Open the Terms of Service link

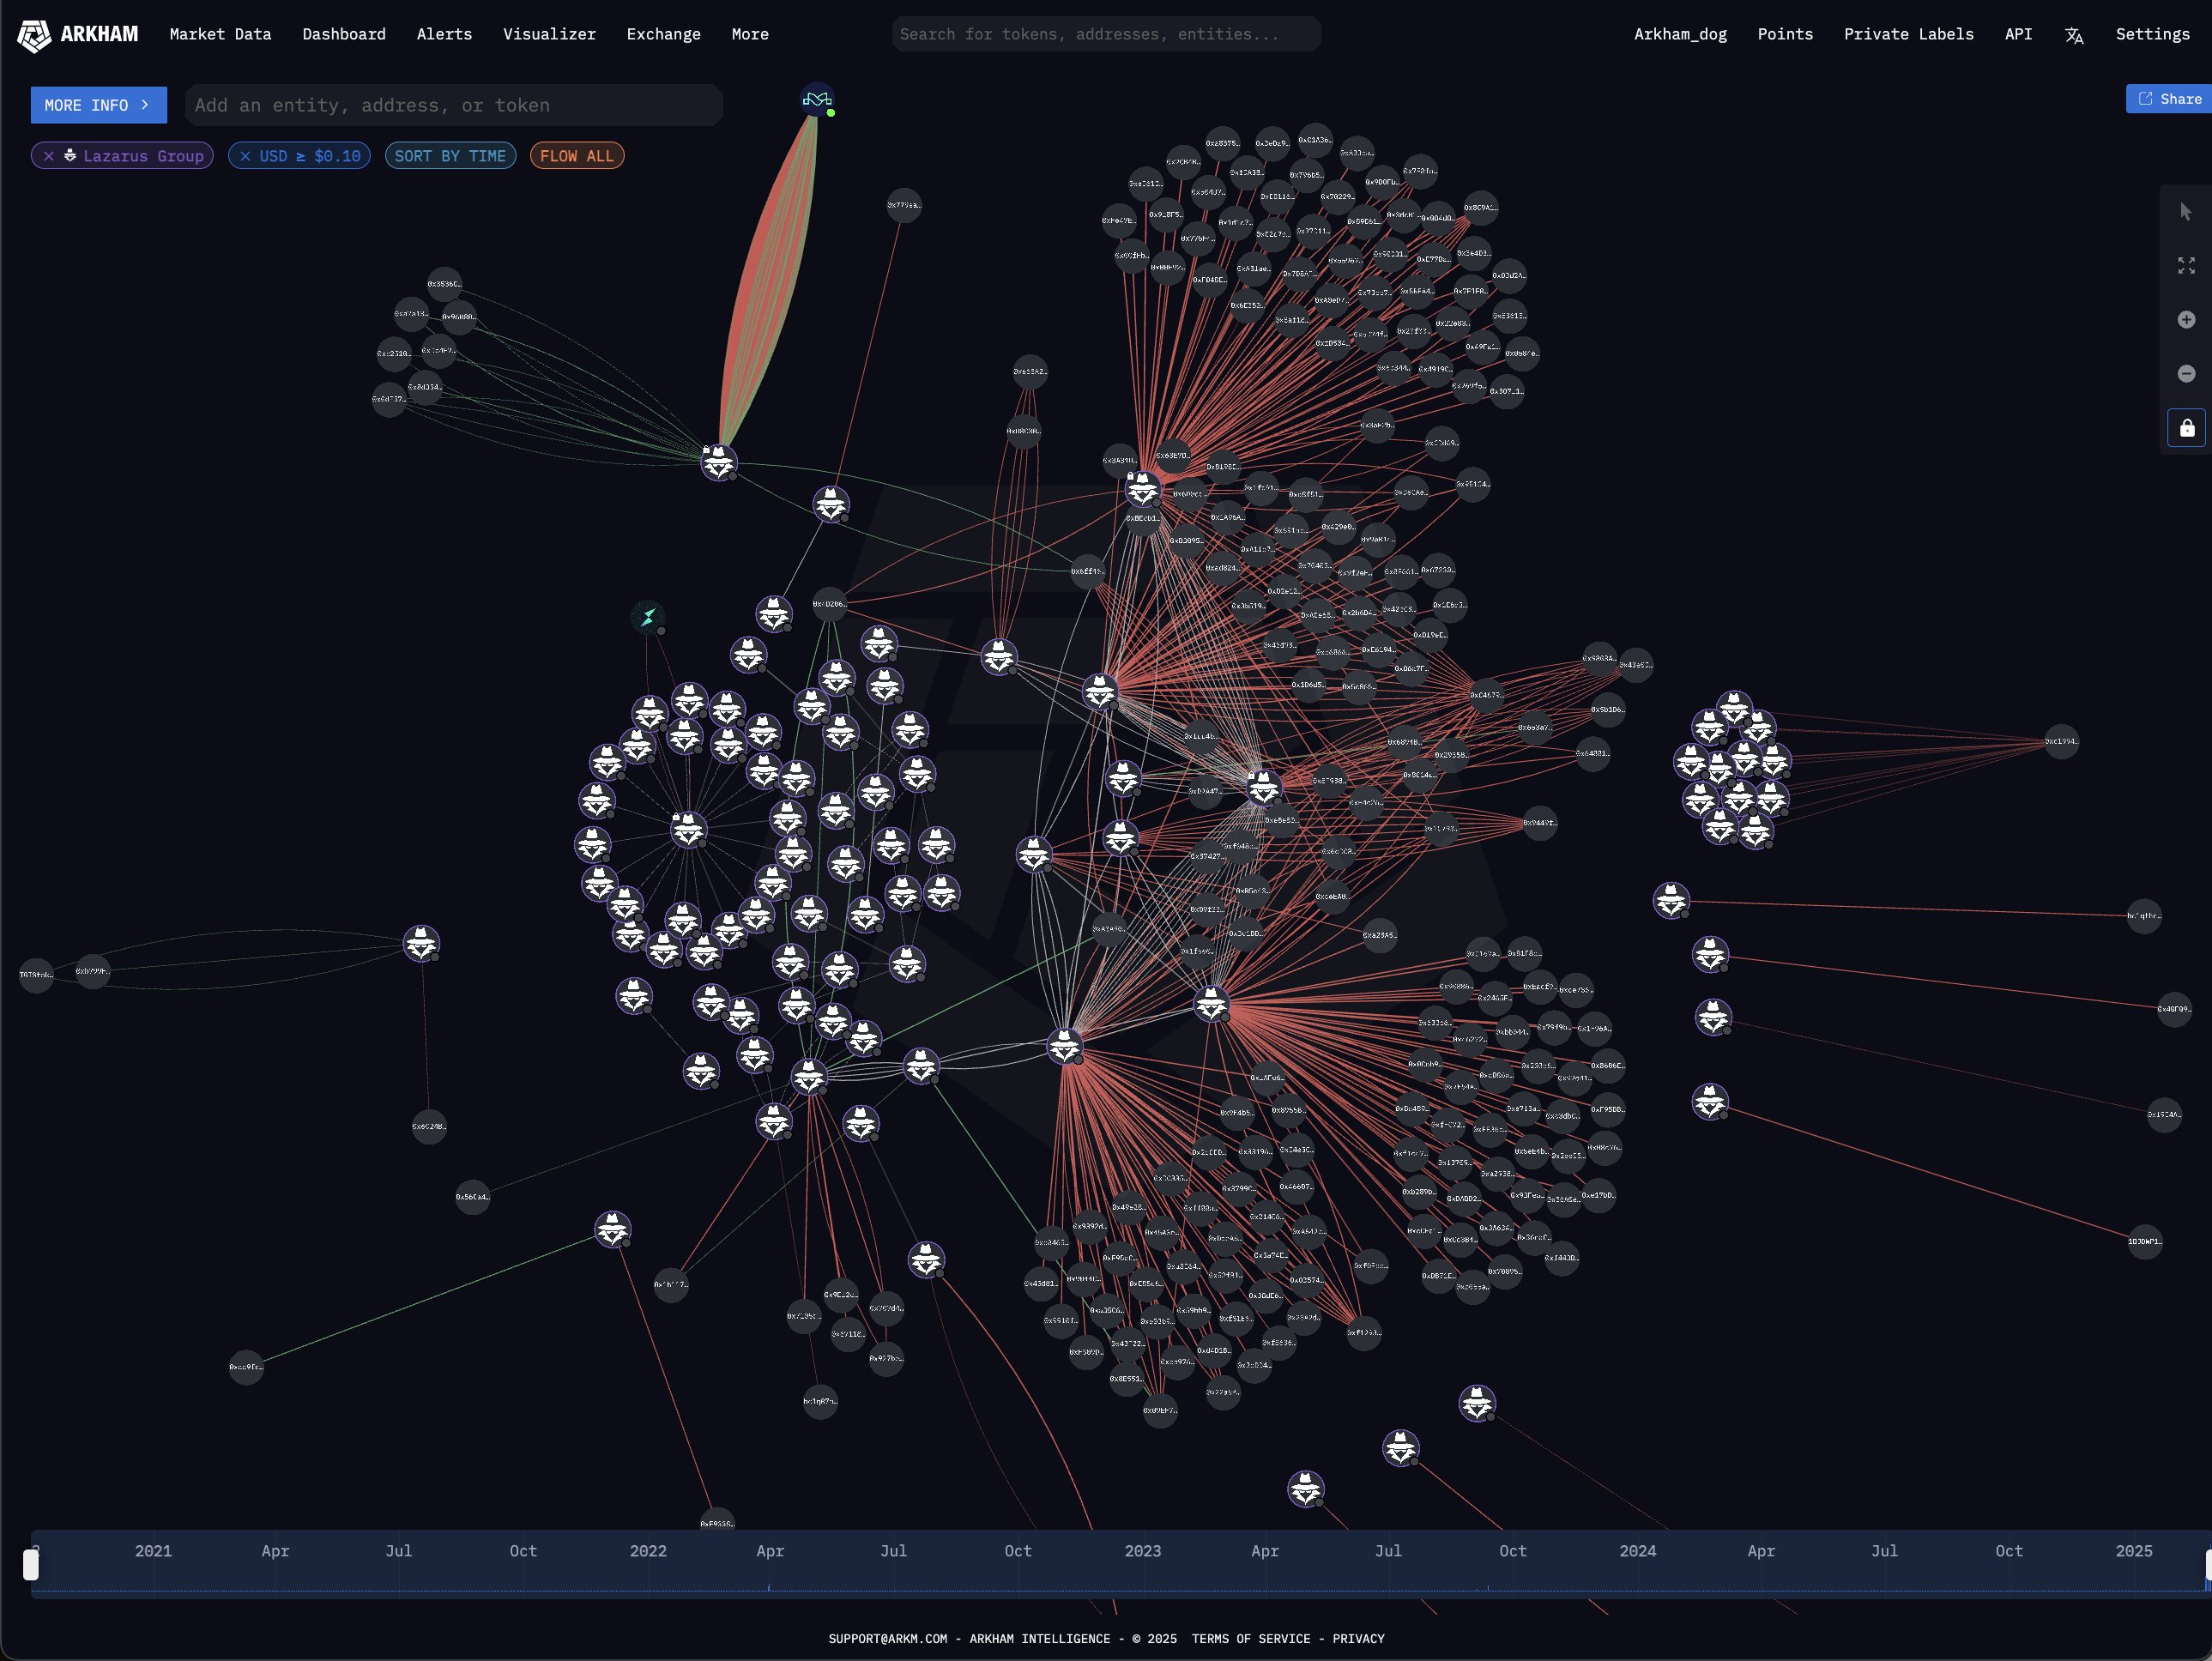1250,1638
